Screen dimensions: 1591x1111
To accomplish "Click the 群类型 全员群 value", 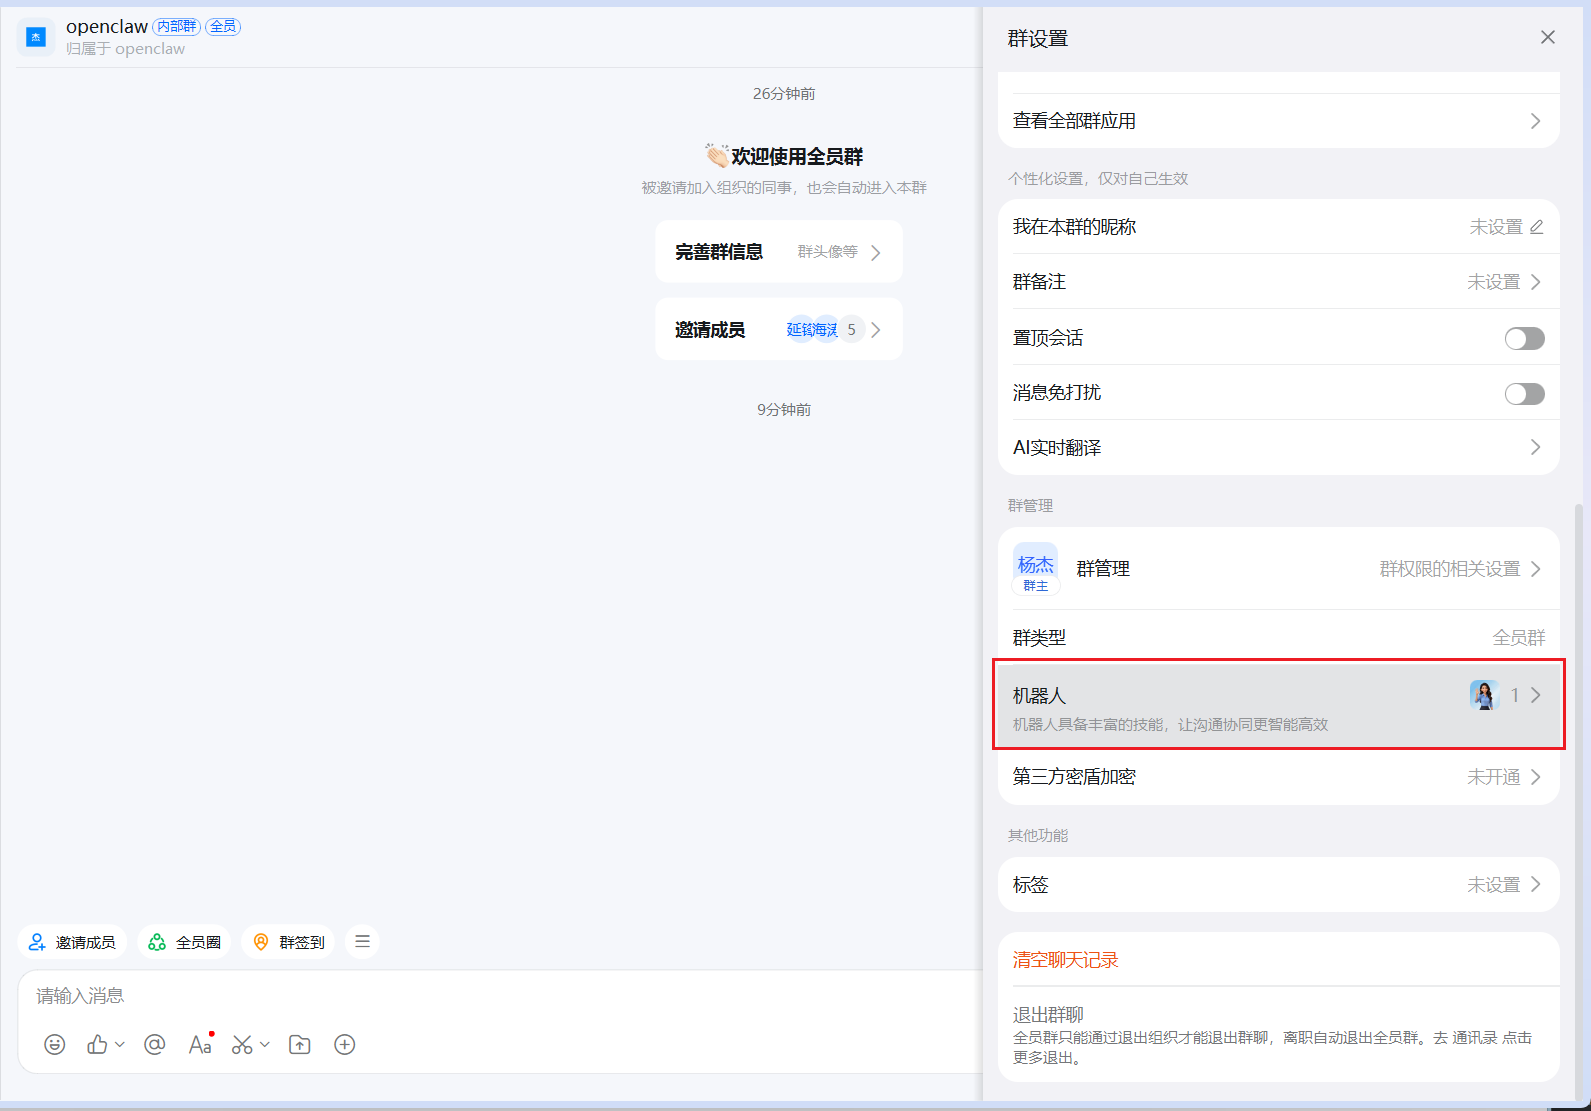I will pyautogui.click(x=1519, y=638).
